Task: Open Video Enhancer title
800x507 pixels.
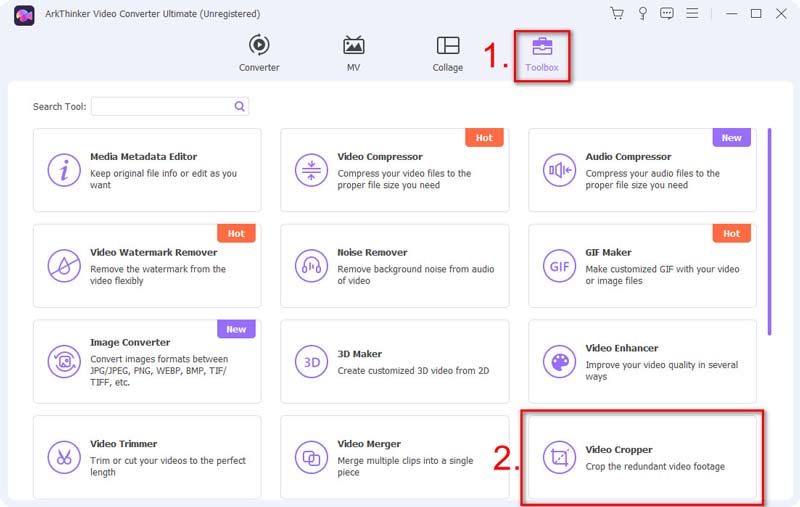Action: click(621, 348)
